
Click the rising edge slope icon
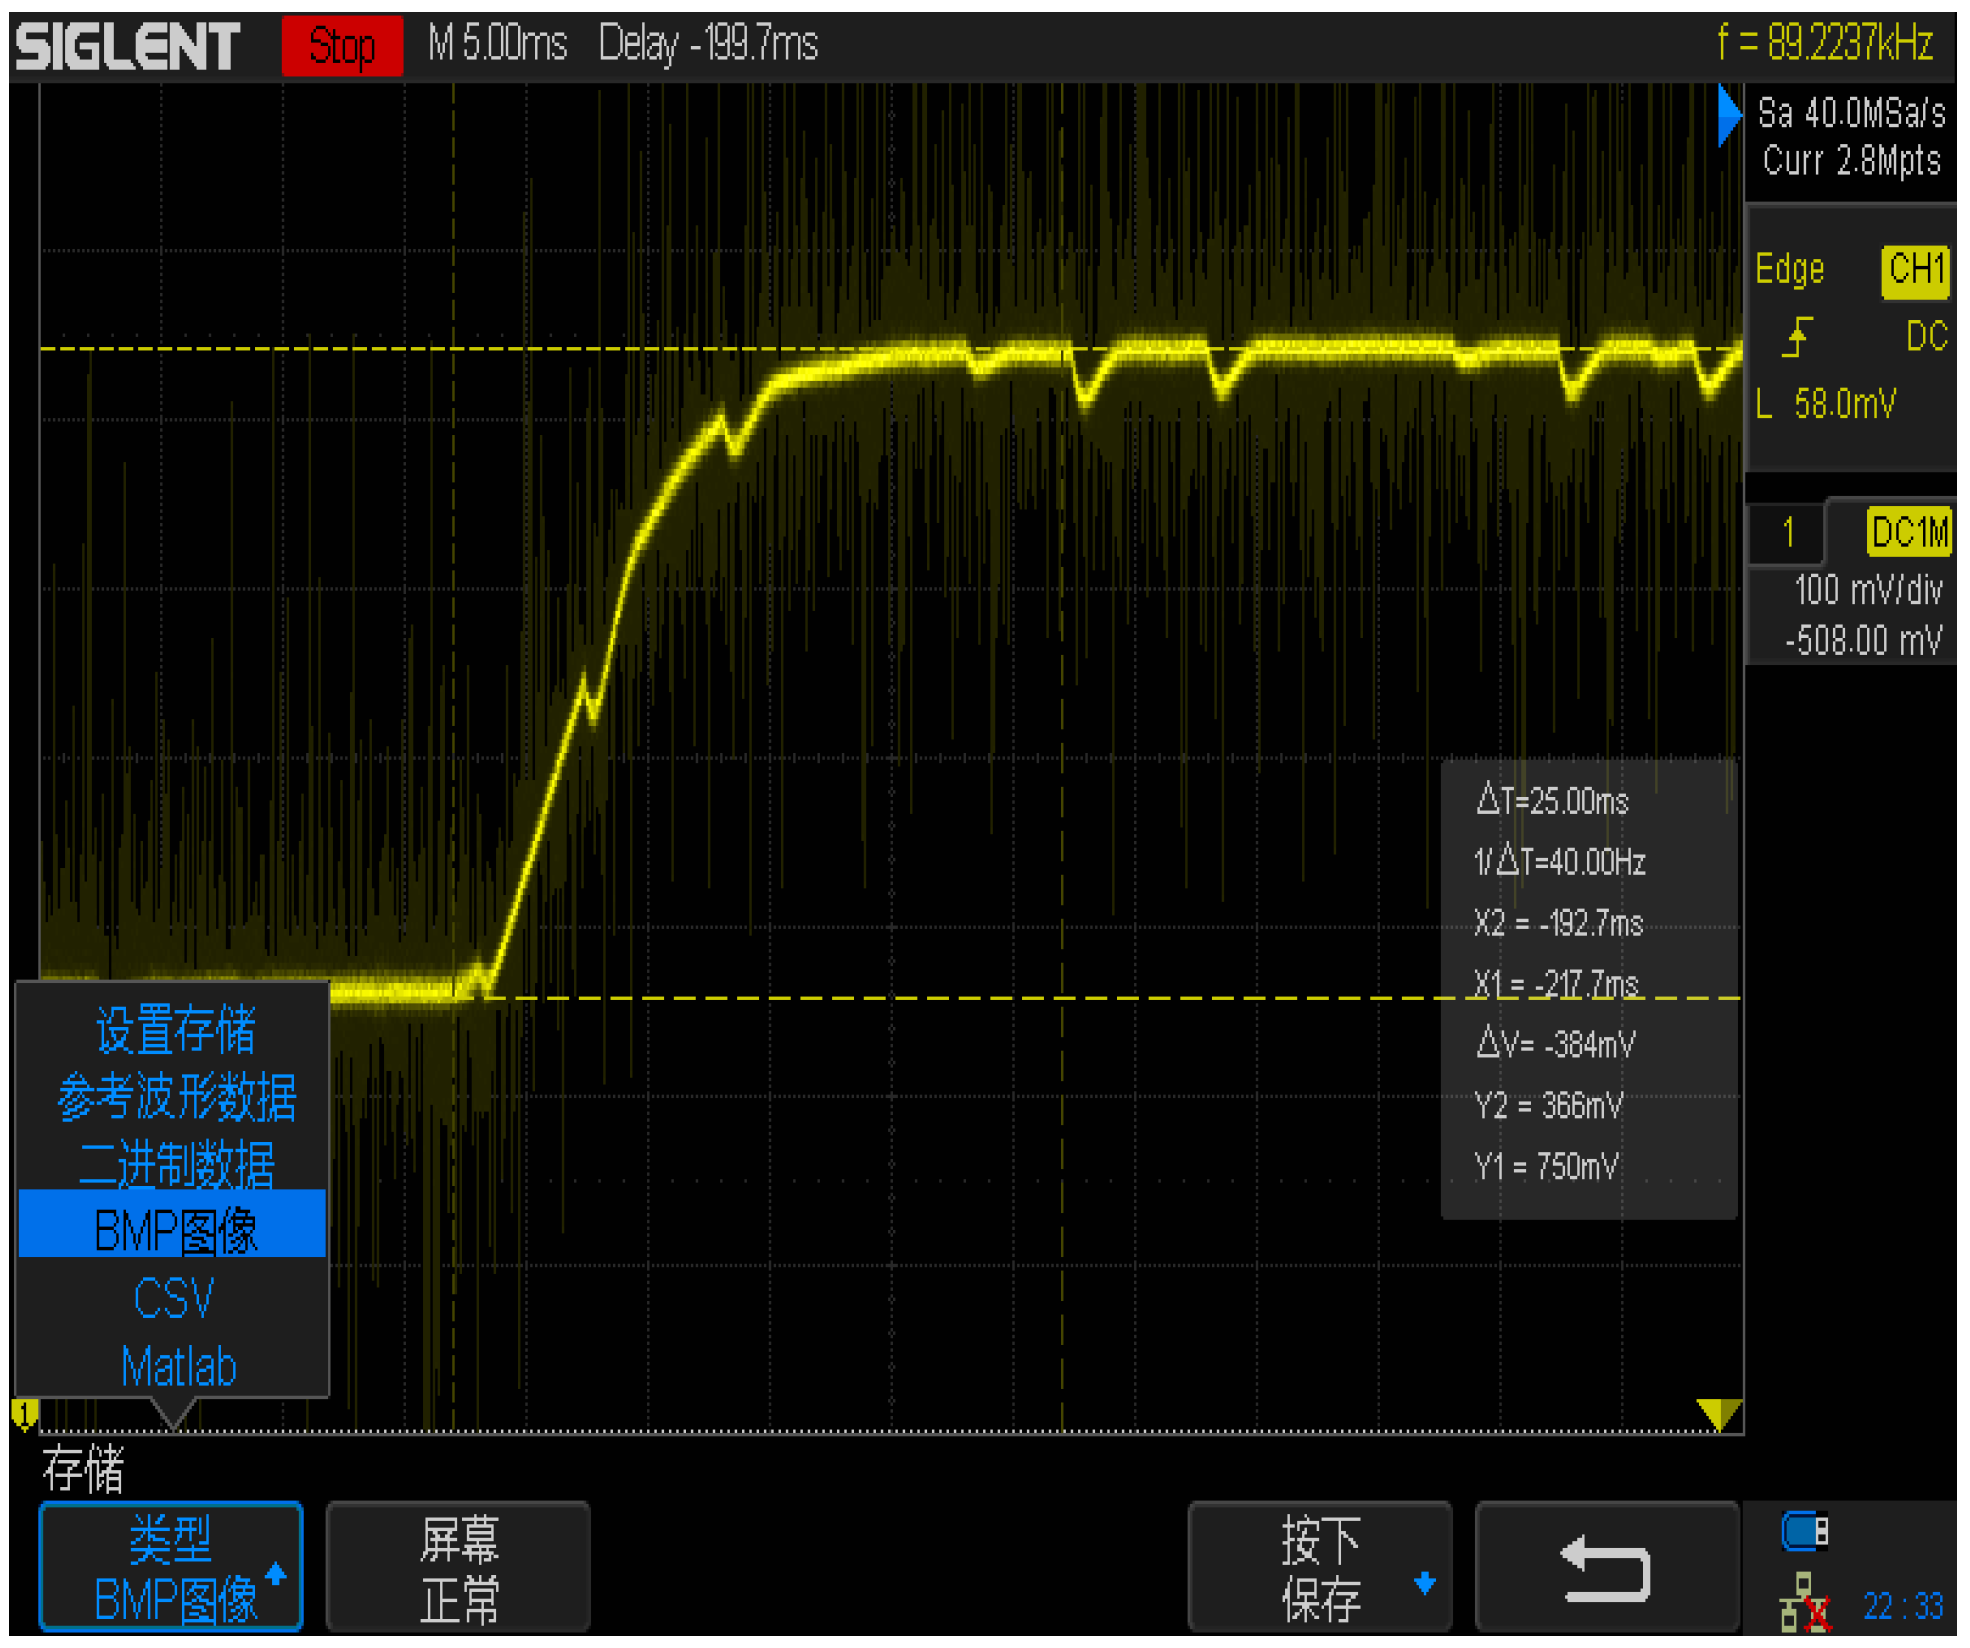1797,337
